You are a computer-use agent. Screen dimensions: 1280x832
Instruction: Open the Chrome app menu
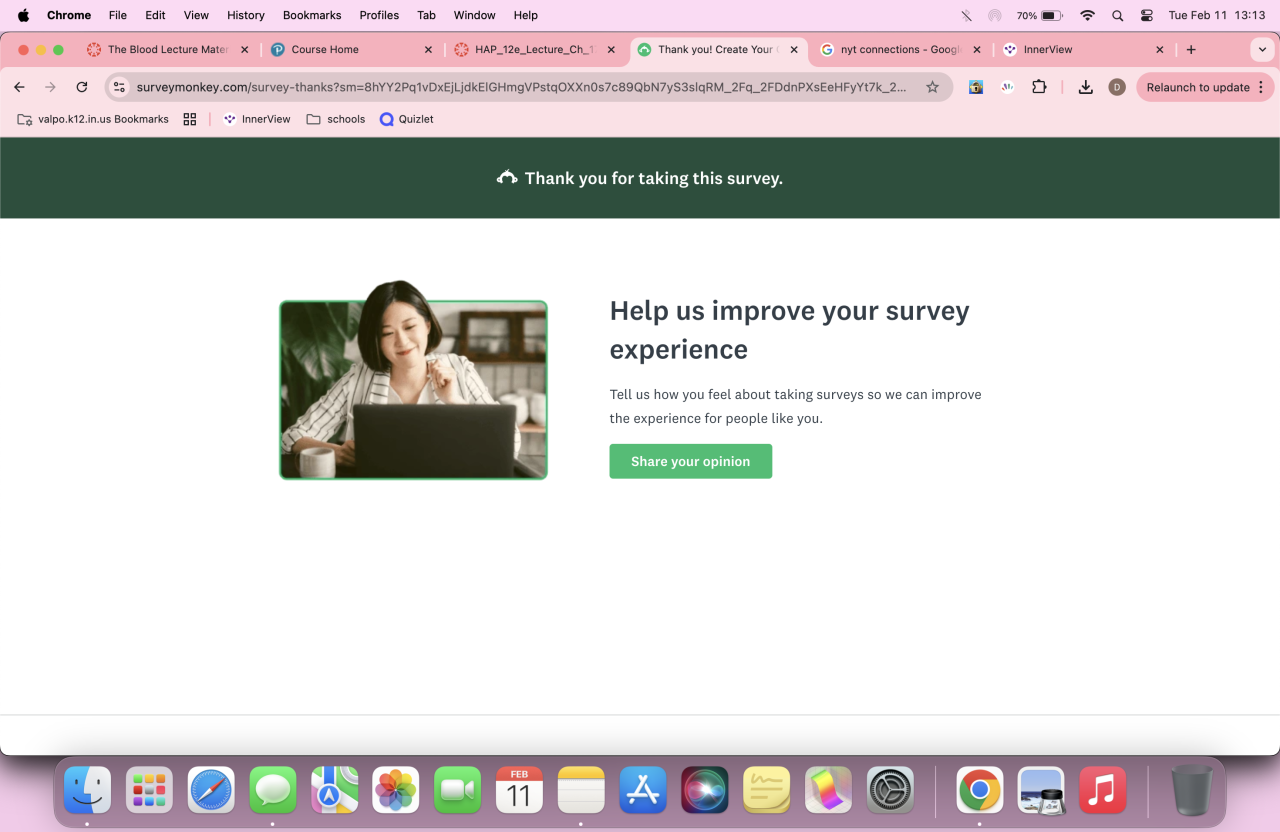pos(69,15)
